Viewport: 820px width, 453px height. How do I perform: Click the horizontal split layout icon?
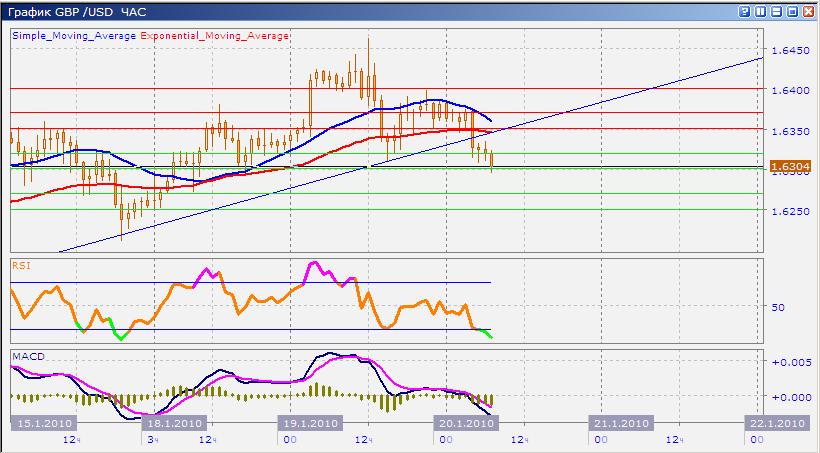[x=777, y=11]
